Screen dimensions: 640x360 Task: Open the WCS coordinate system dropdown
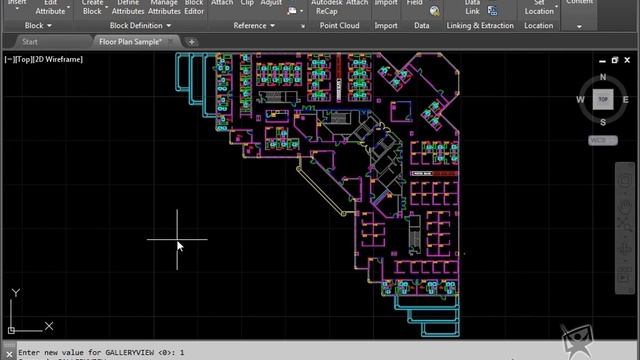click(x=603, y=140)
